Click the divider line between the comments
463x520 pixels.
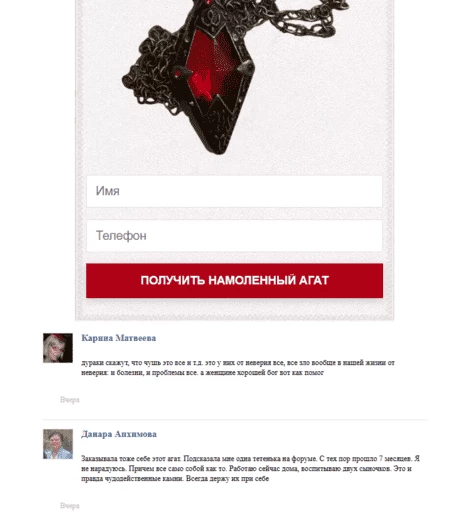click(235, 420)
